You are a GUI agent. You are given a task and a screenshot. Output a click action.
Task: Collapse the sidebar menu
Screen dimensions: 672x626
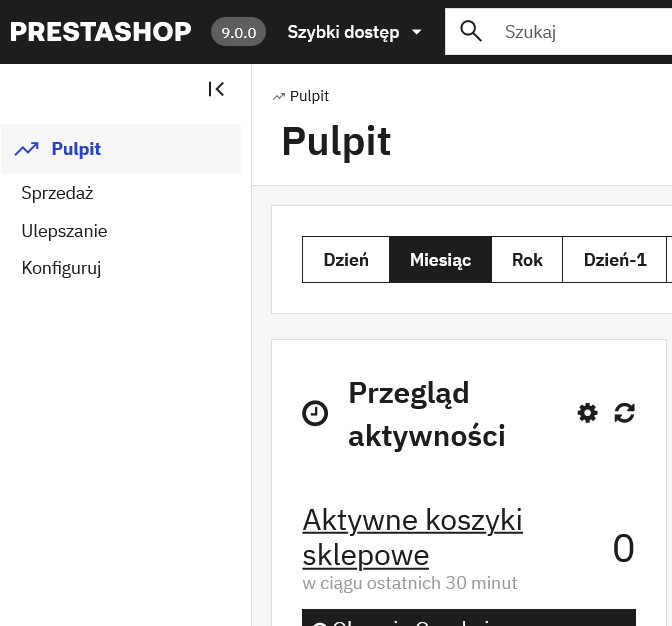(216, 89)
